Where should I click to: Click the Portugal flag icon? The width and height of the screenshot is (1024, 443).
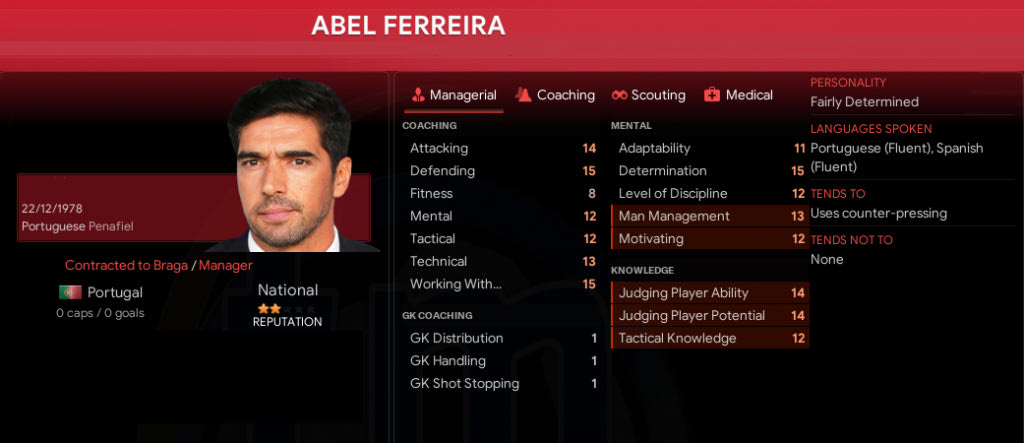point(70,293)
